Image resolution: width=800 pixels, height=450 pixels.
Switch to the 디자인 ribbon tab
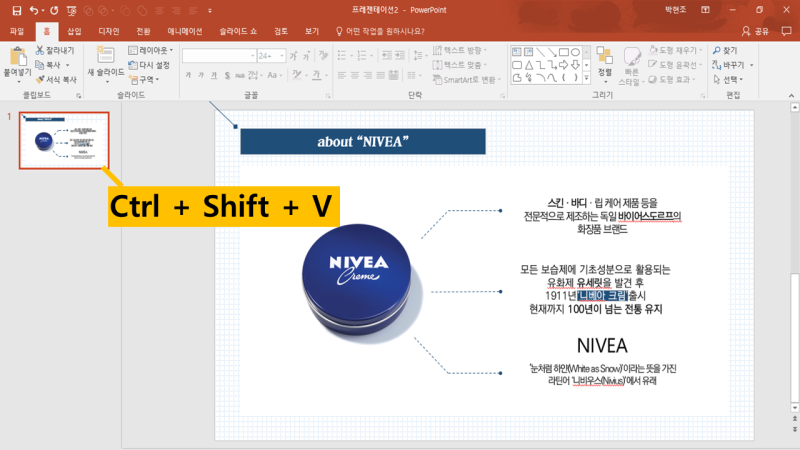109,31
